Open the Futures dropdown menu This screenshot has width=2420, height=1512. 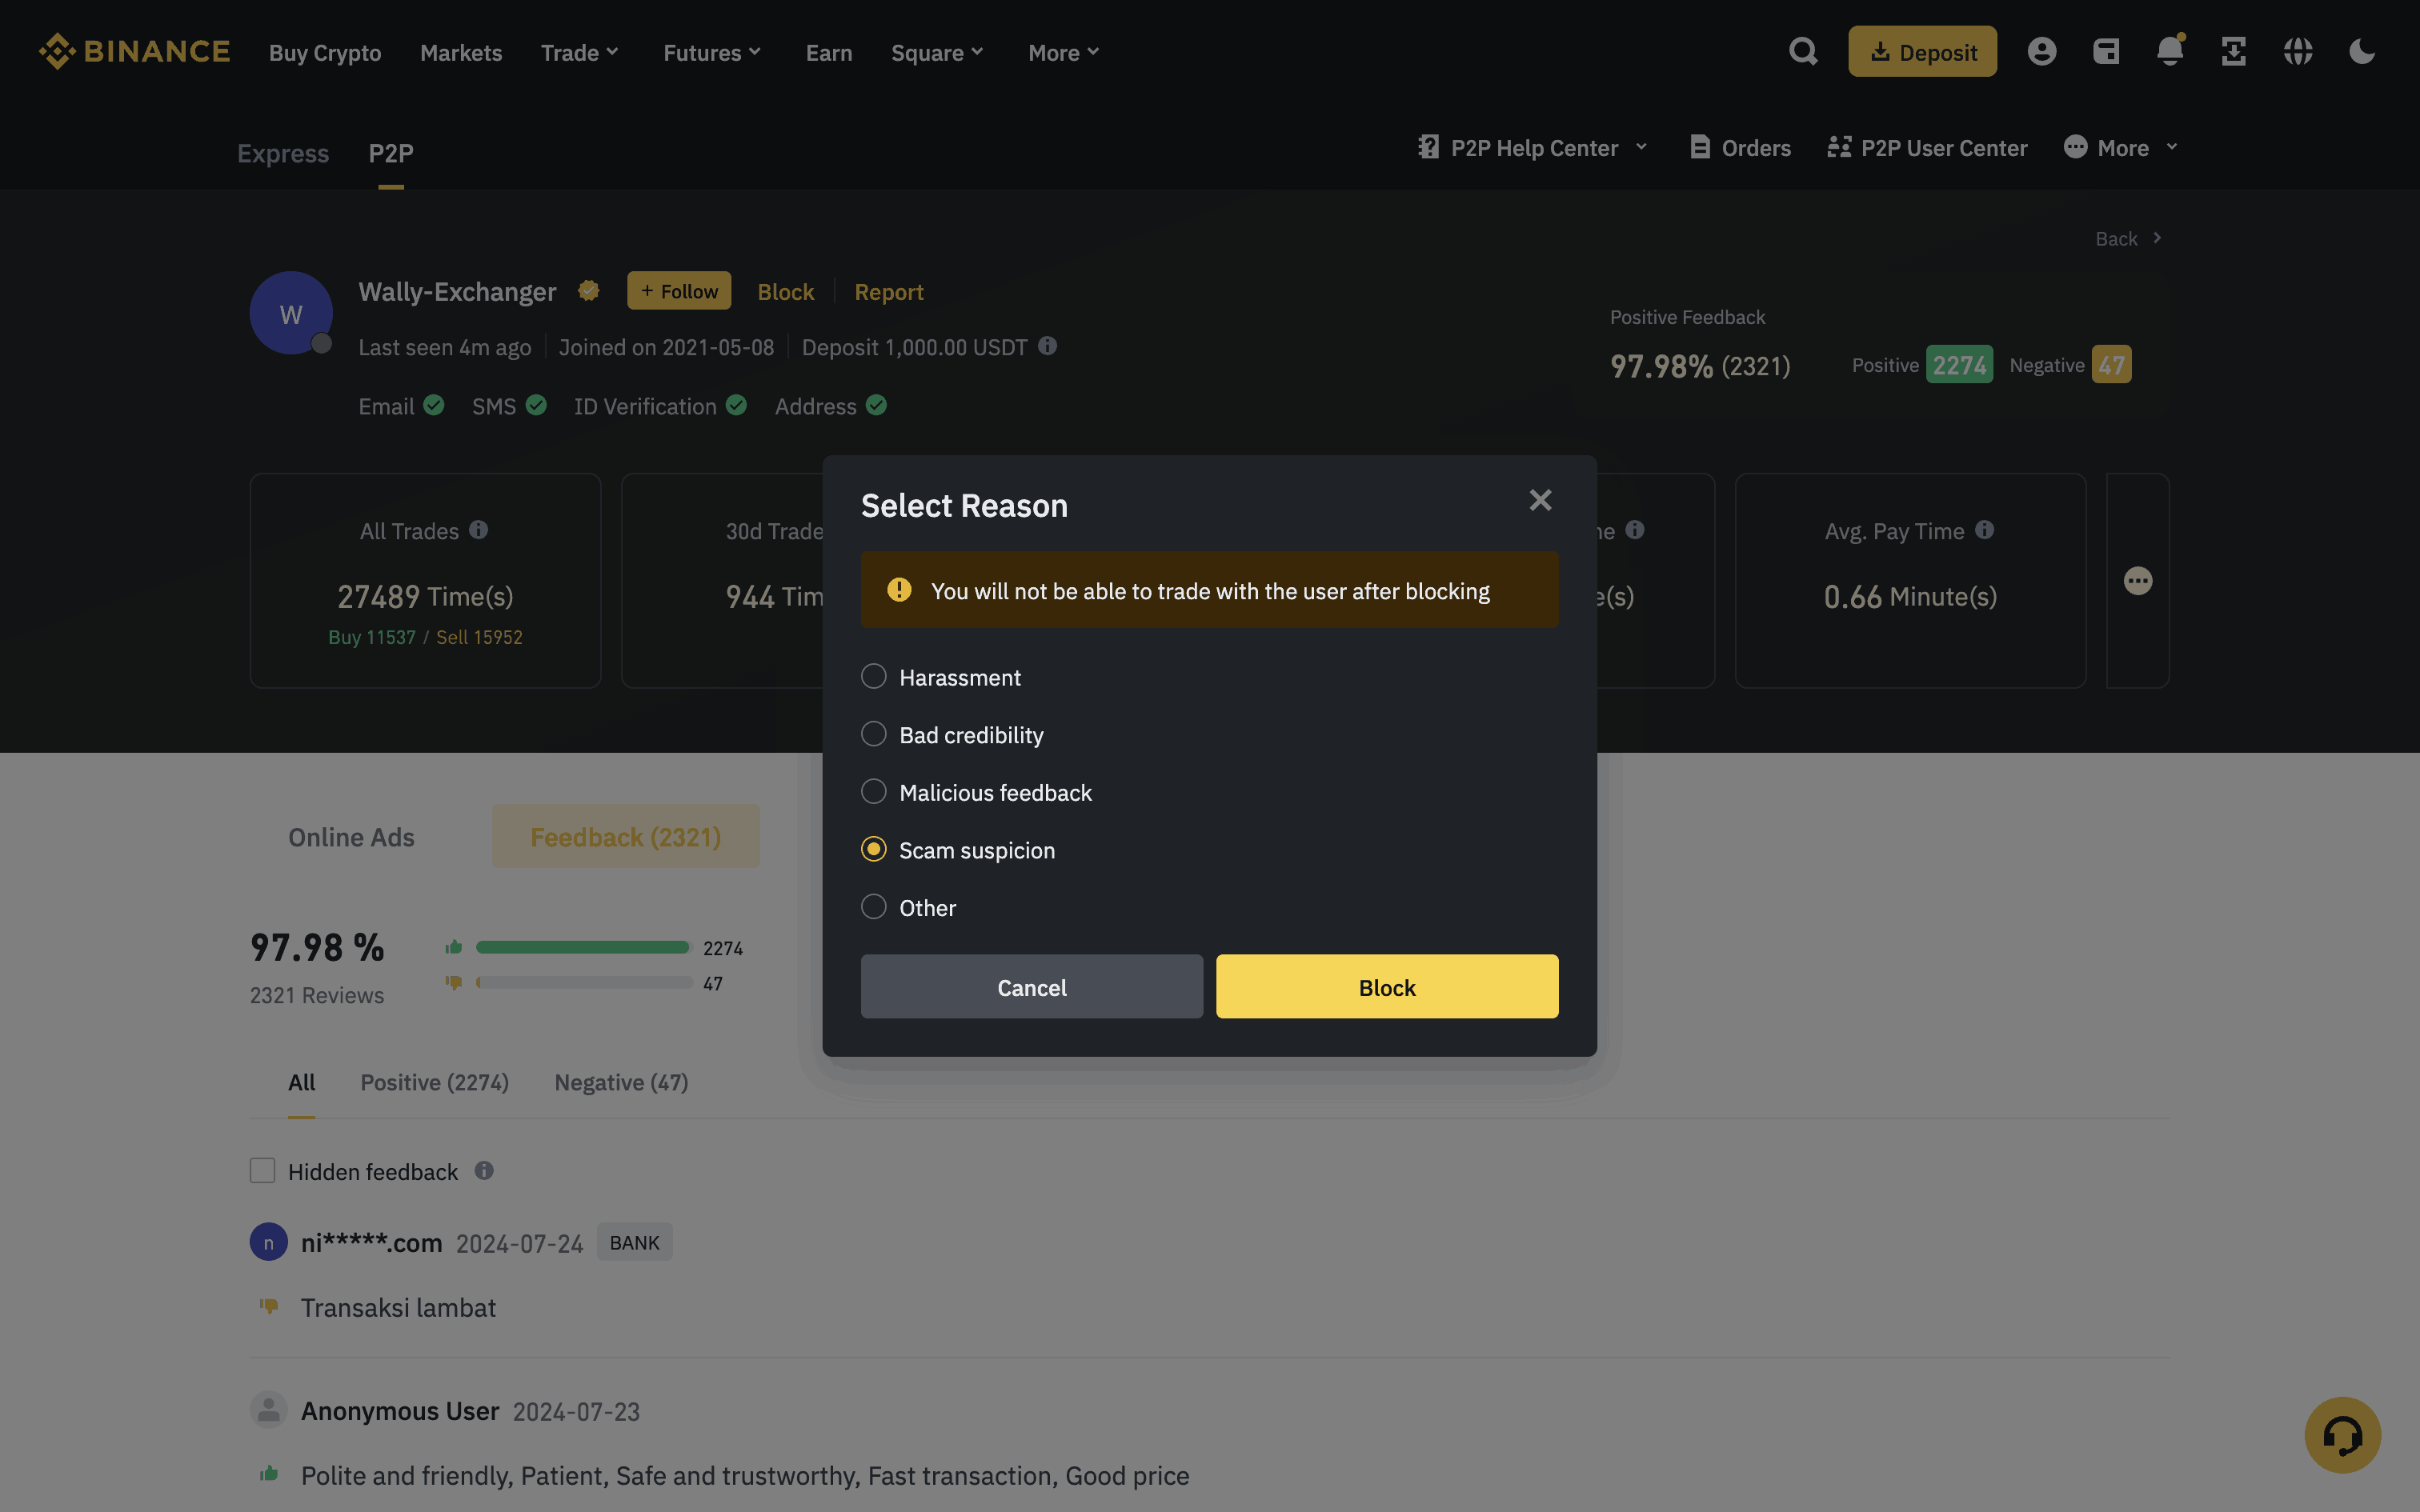pyautogui.click(x=712, y=52)
